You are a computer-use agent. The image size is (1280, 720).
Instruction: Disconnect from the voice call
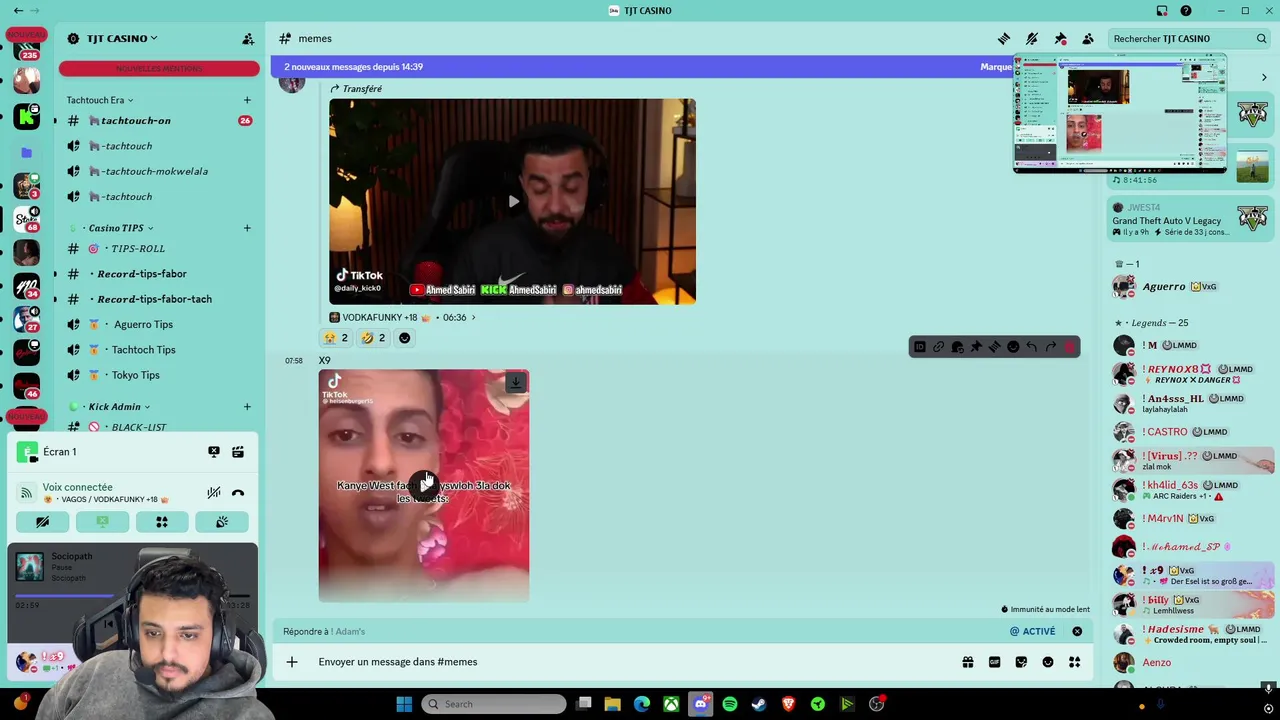(x=238, y=492)
